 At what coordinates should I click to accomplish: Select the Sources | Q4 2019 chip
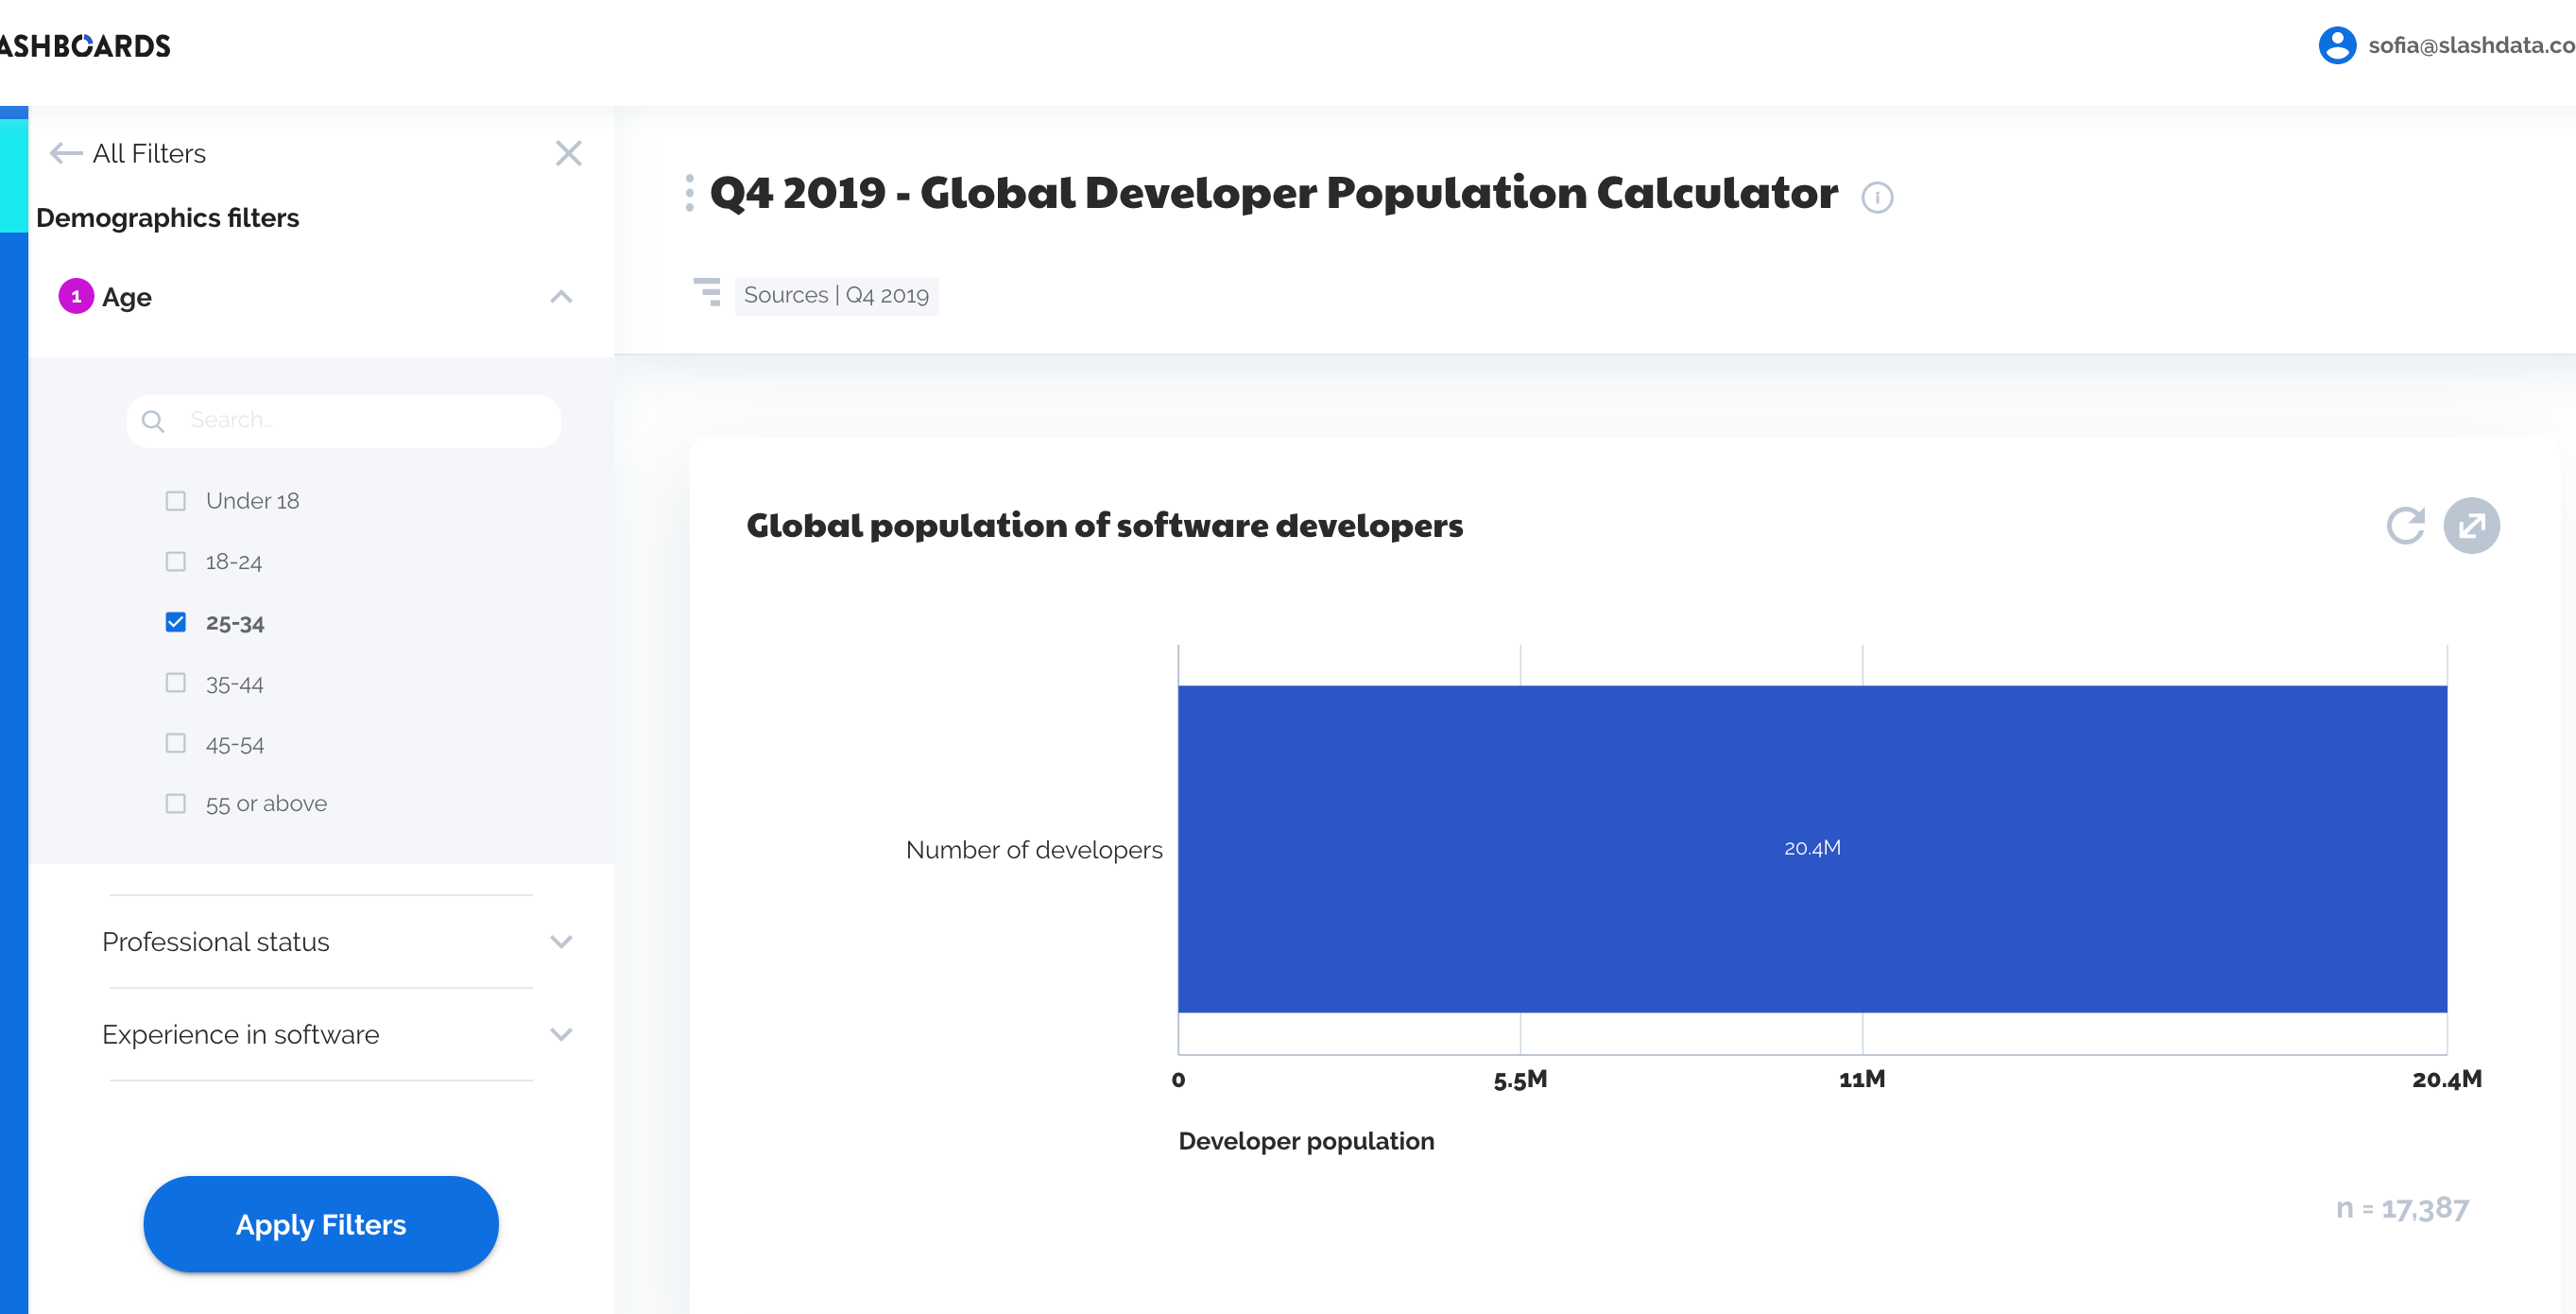(837, 294)
